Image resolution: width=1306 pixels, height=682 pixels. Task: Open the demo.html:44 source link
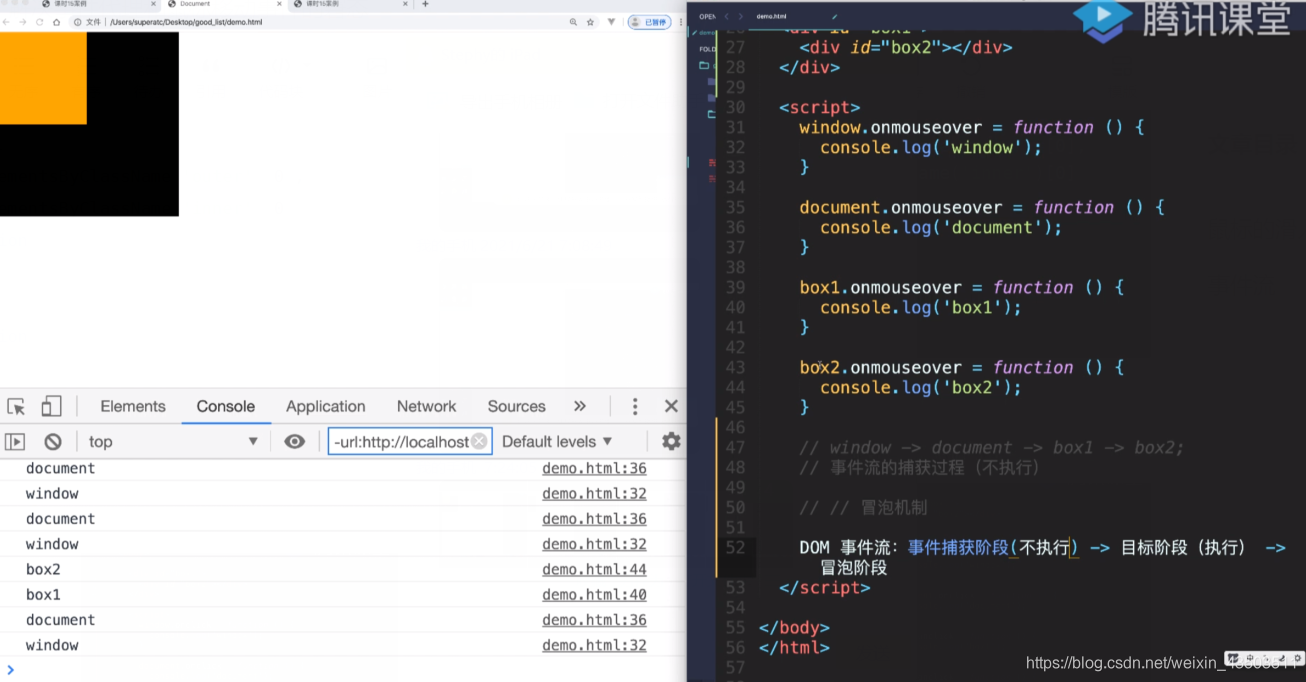click(x=594, y=569)
